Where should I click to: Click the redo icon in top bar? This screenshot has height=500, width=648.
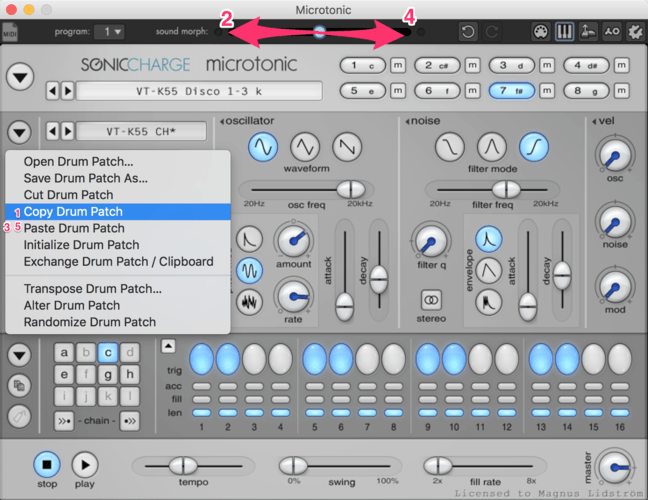[492, 31]
